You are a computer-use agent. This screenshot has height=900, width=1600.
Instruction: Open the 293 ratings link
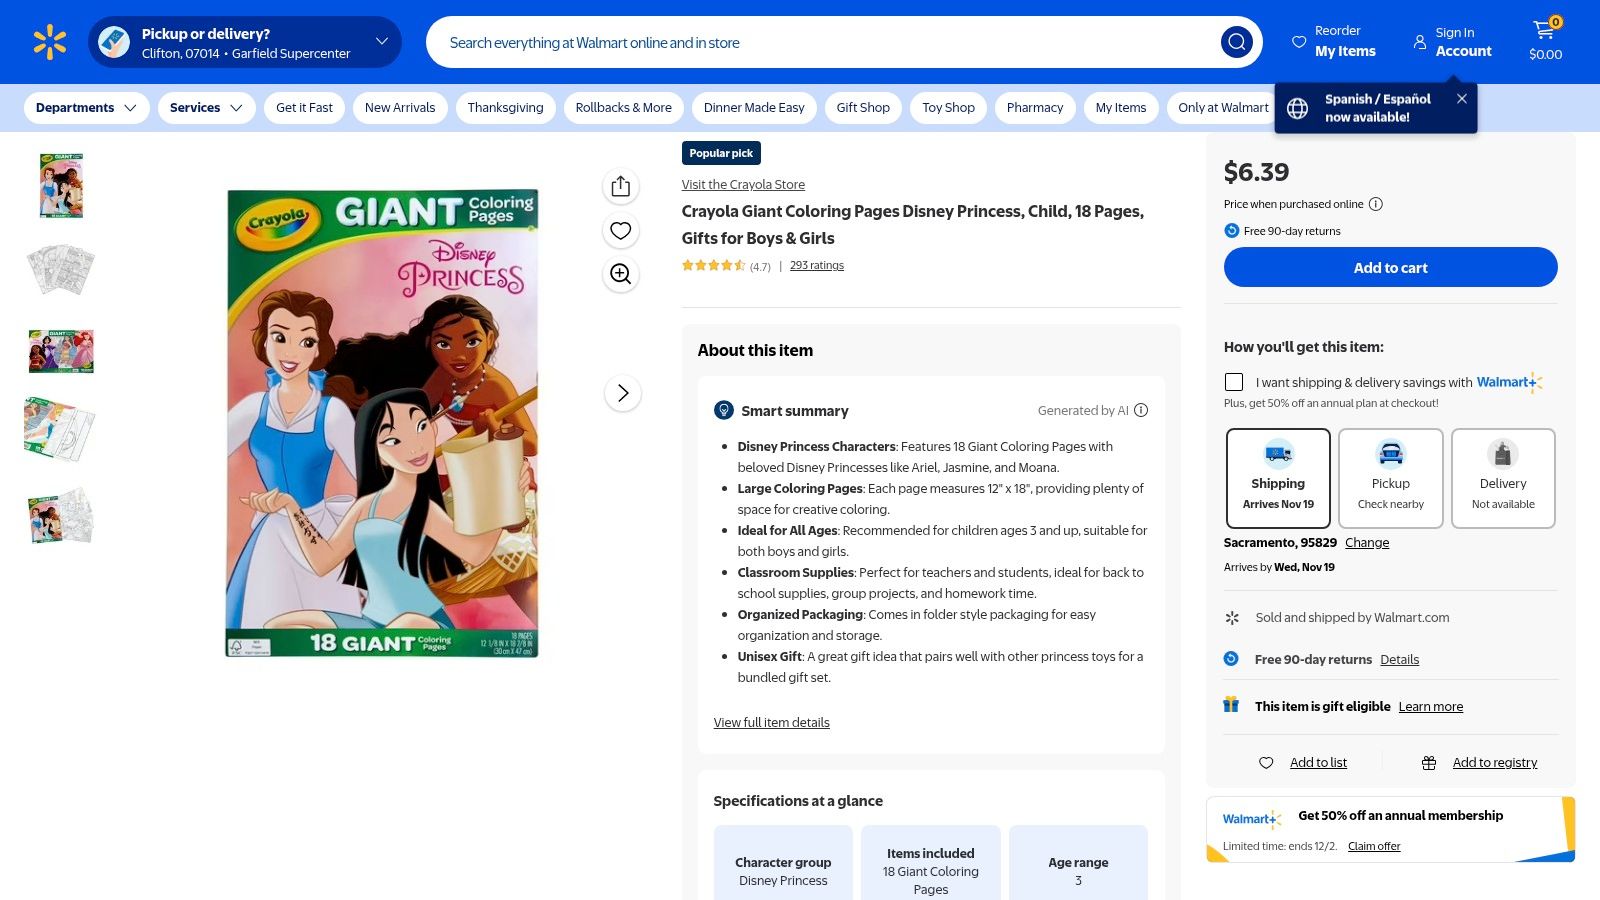tap(816, 265)
